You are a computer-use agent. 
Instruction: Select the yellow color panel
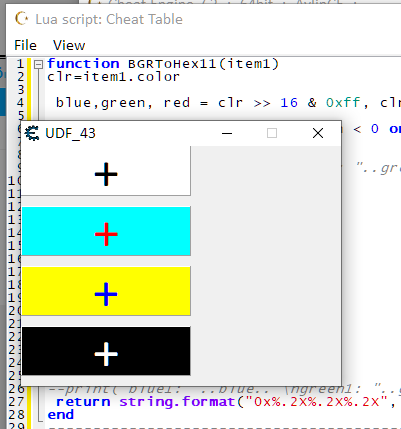coord(106,291)
